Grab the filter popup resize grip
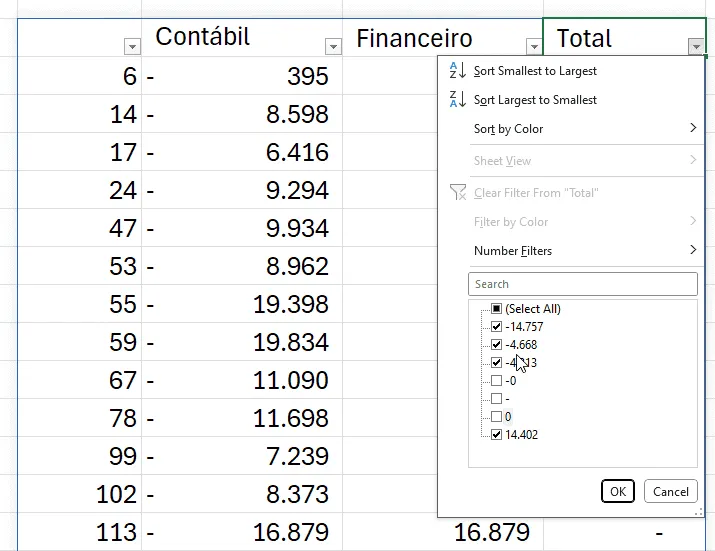 698,512
